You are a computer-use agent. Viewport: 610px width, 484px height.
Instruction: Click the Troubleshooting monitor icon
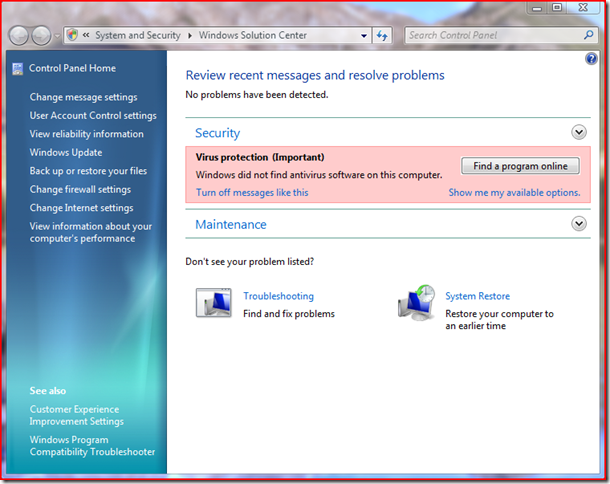click(214, 303)
